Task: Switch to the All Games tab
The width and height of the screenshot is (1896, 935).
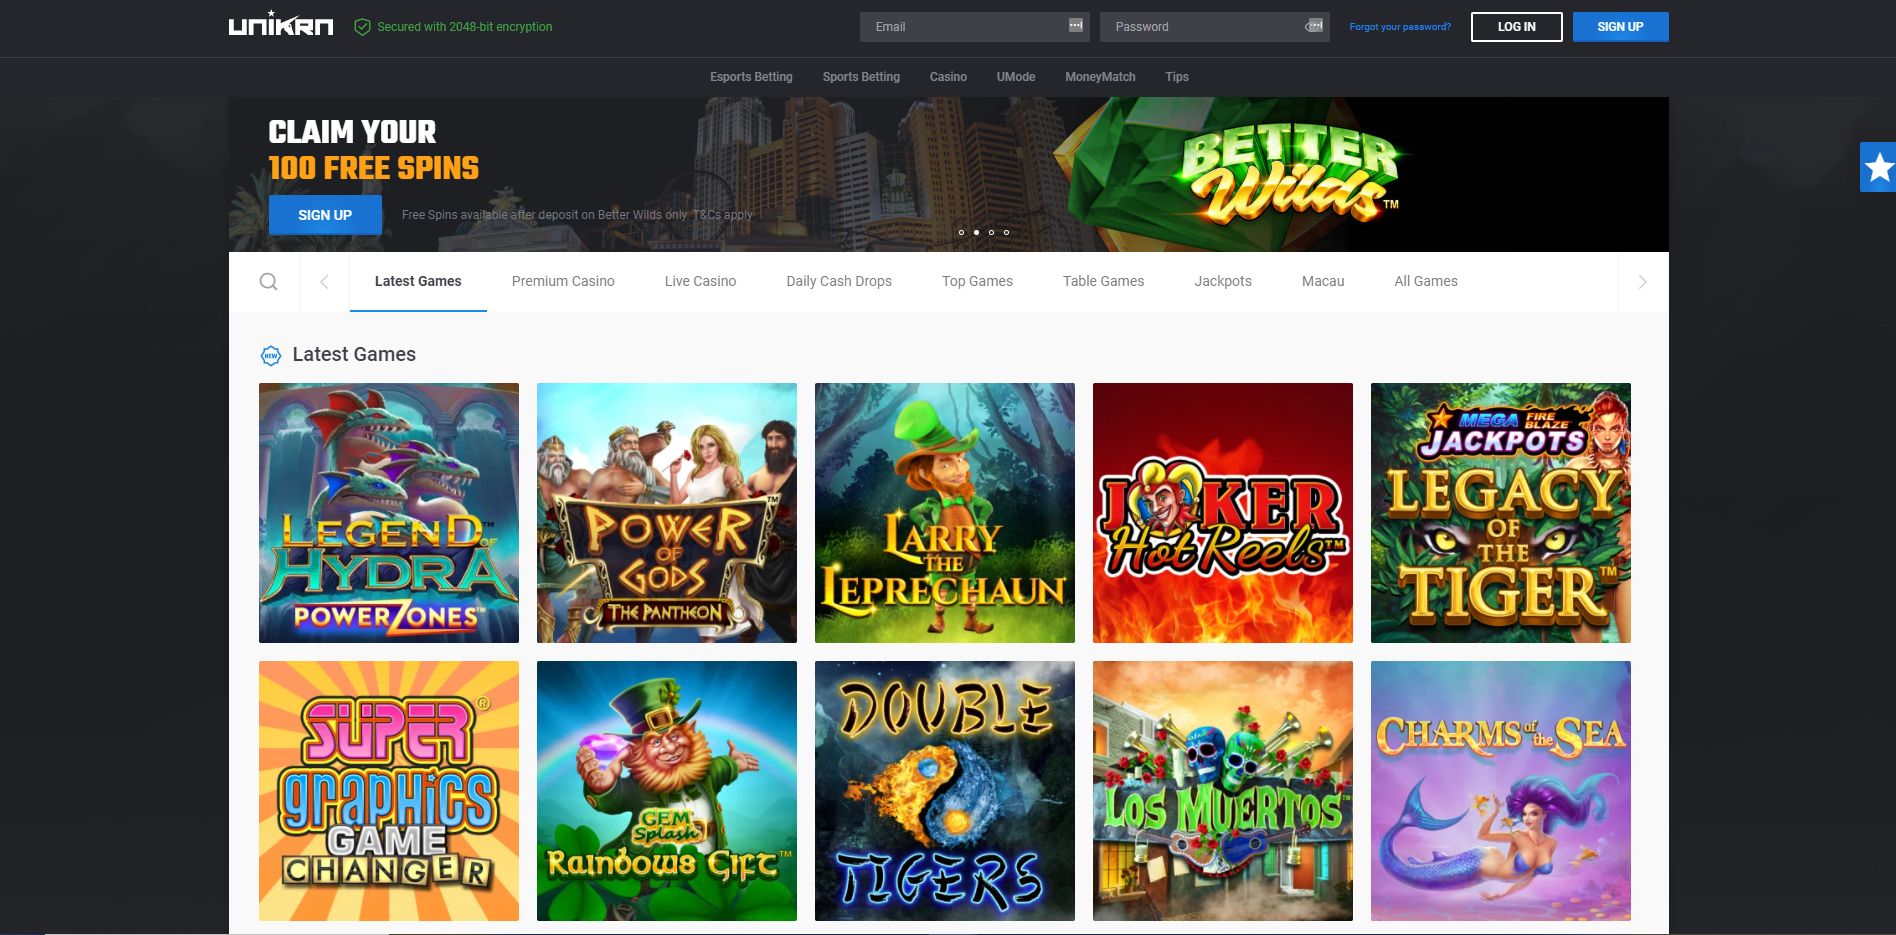Action: [x=1426, y=282]
